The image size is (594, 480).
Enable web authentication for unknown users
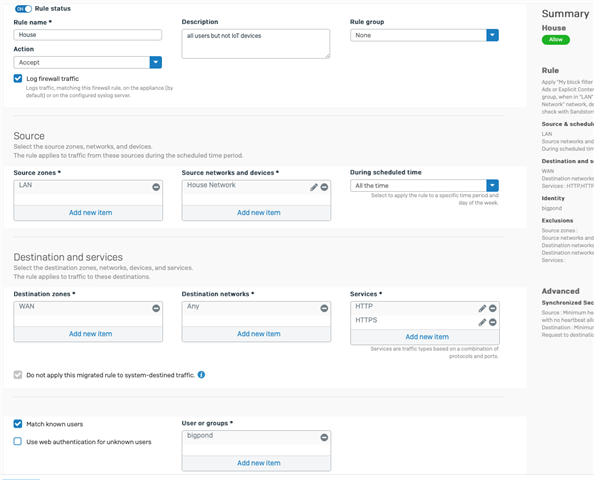18,441
